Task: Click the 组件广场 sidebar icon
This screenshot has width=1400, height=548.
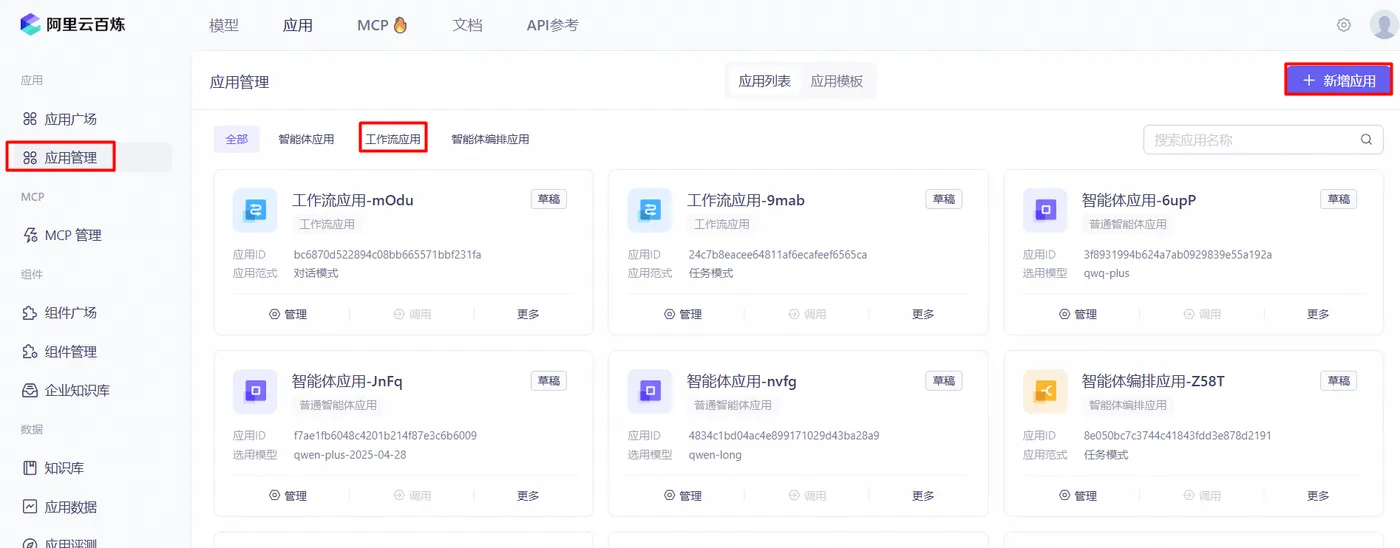Action: (x=30, y=312)
